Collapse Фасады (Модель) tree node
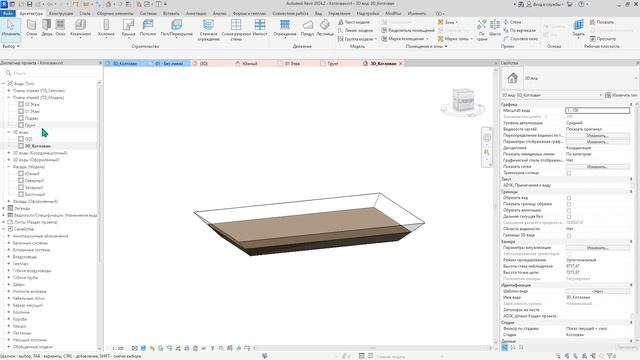Screen dimensions: 640x360 point(9,167)
